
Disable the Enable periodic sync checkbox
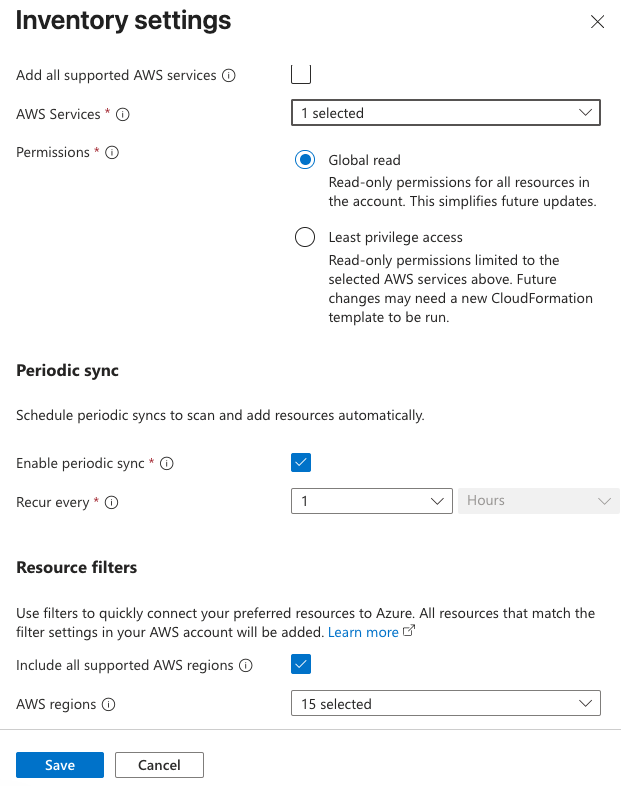[301, 463]
